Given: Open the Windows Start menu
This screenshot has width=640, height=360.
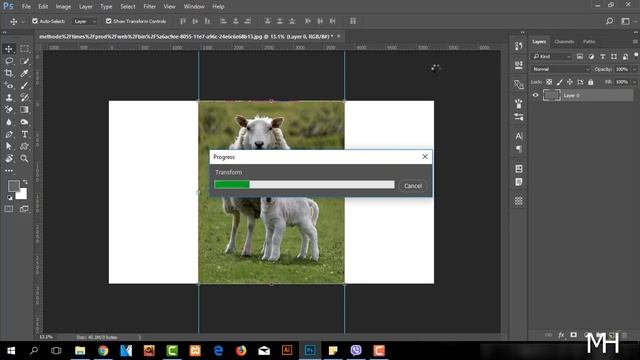Looking at the screenshot, I should tap(11, 350).
